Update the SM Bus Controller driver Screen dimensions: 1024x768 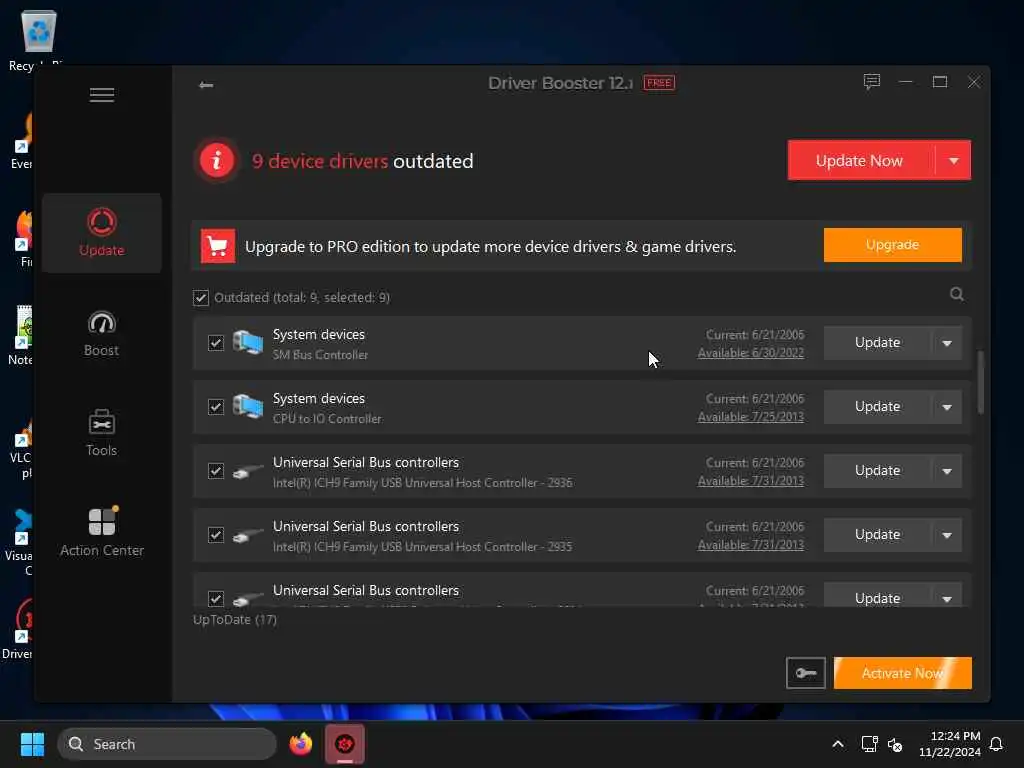[x=877, y=343]
